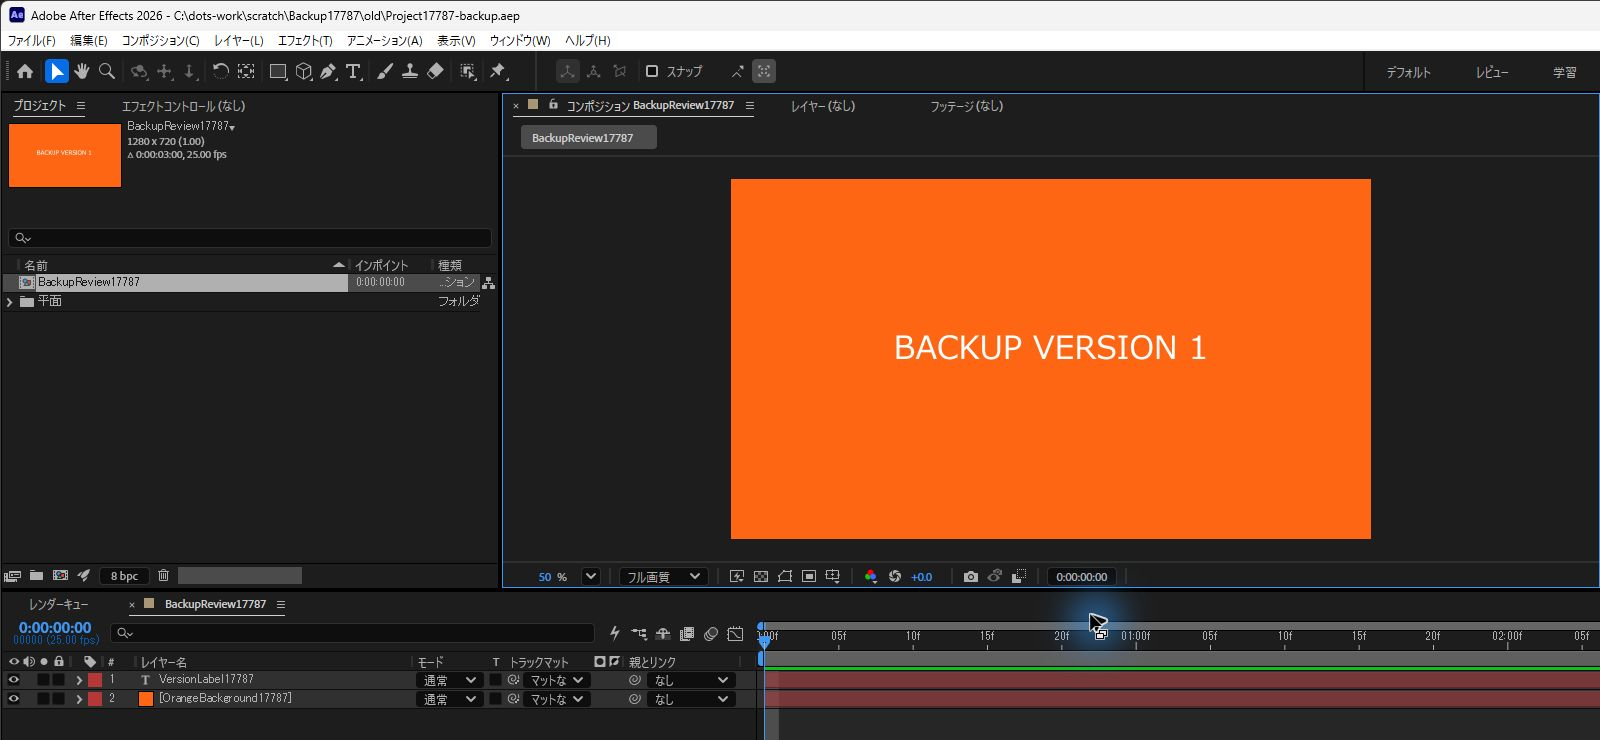Open the composition flowchart icon in the Project panel
This screenshot has width=1600, height=740.
(x=488, y=283)
